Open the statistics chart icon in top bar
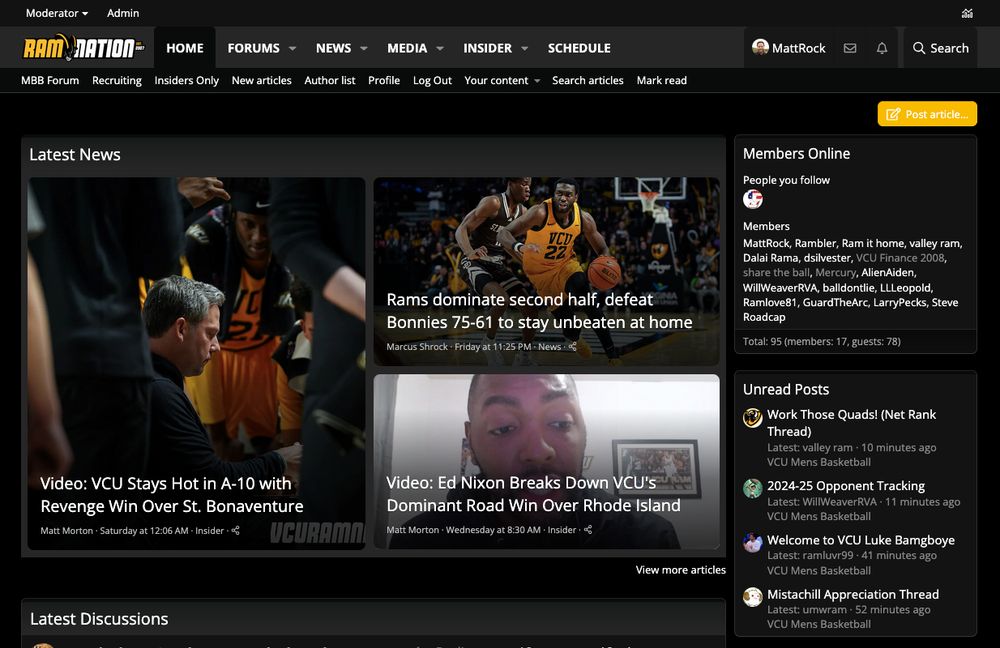The width and height of the screenshot is (1000, 648). pos(967,13)
